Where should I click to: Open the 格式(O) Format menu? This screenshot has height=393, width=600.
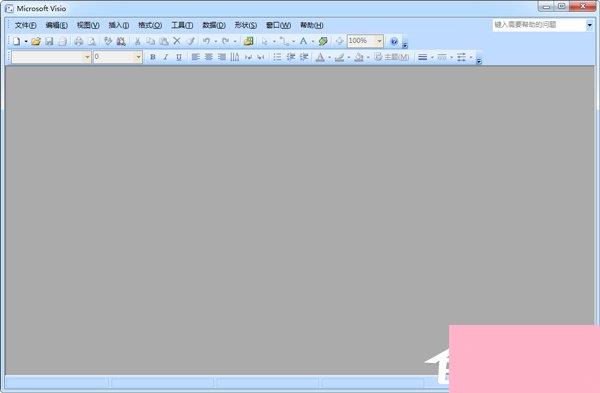[150, 25]
